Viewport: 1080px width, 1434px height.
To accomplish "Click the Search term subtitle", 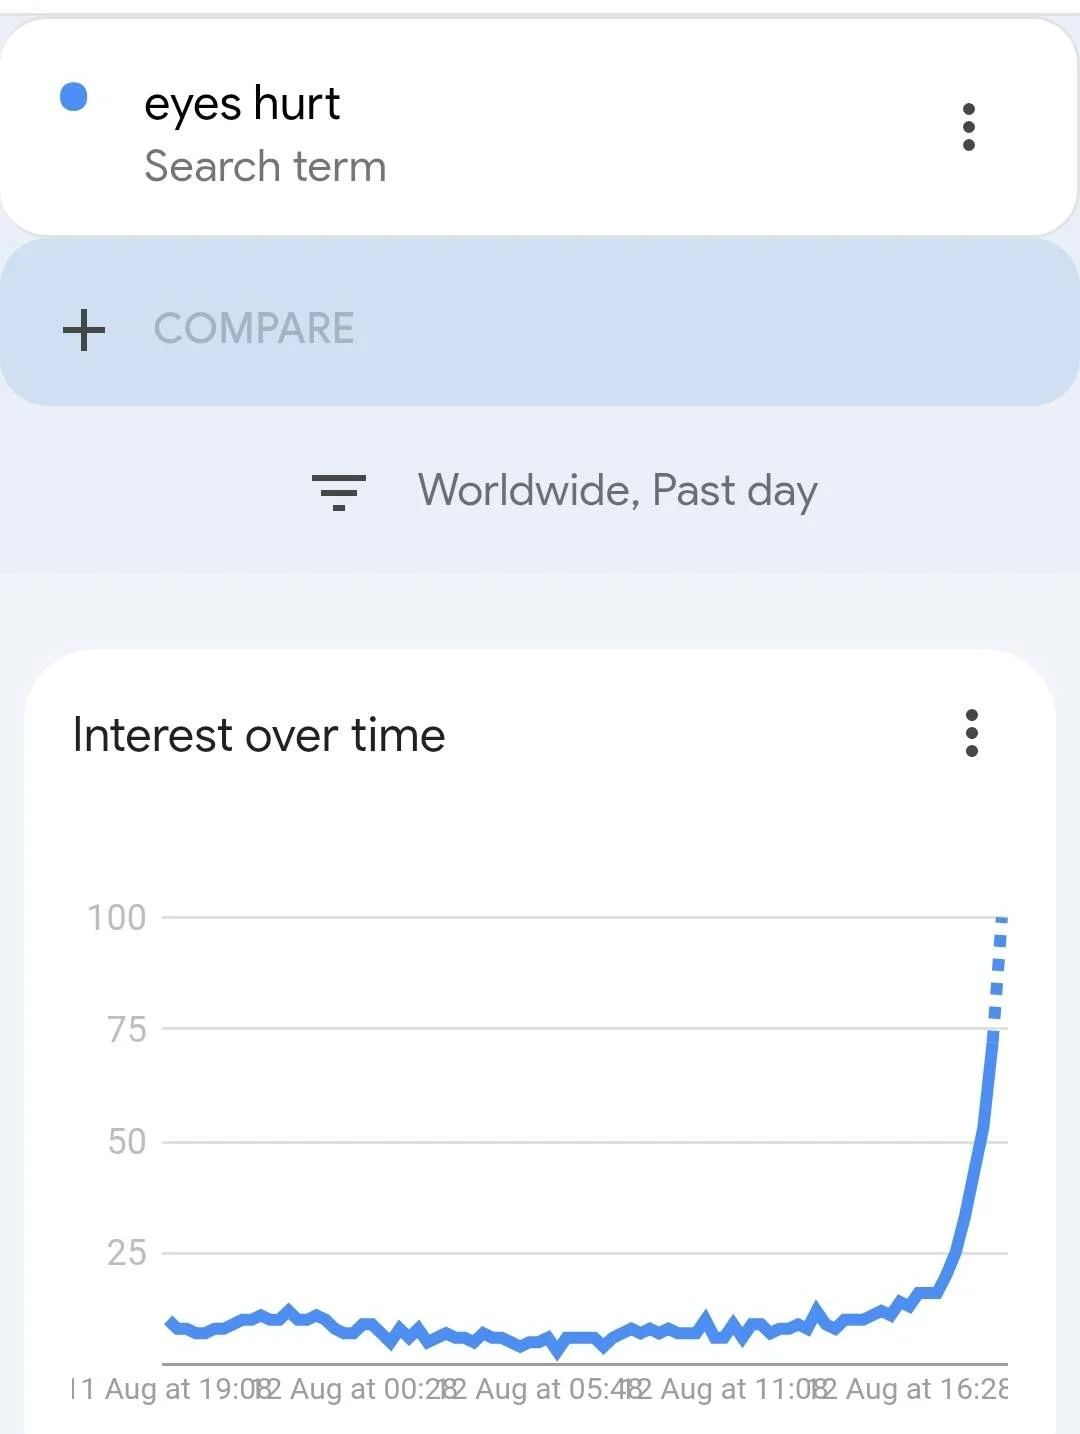I will pos(265,167).
